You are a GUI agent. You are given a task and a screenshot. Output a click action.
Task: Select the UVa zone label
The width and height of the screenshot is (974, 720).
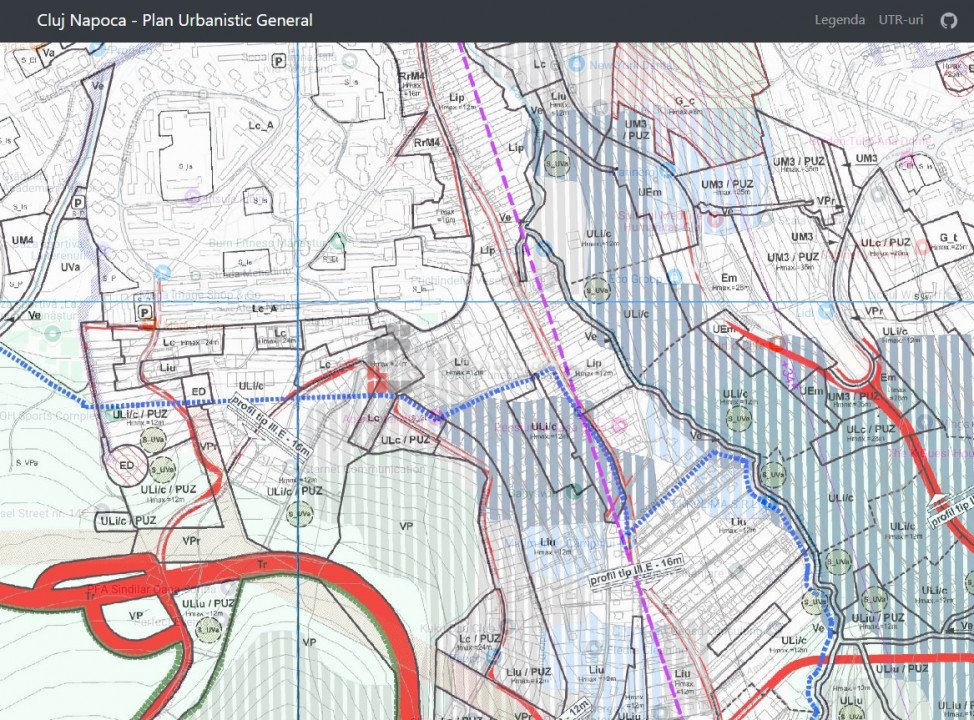pyautogui.click(x=70, y=267)
